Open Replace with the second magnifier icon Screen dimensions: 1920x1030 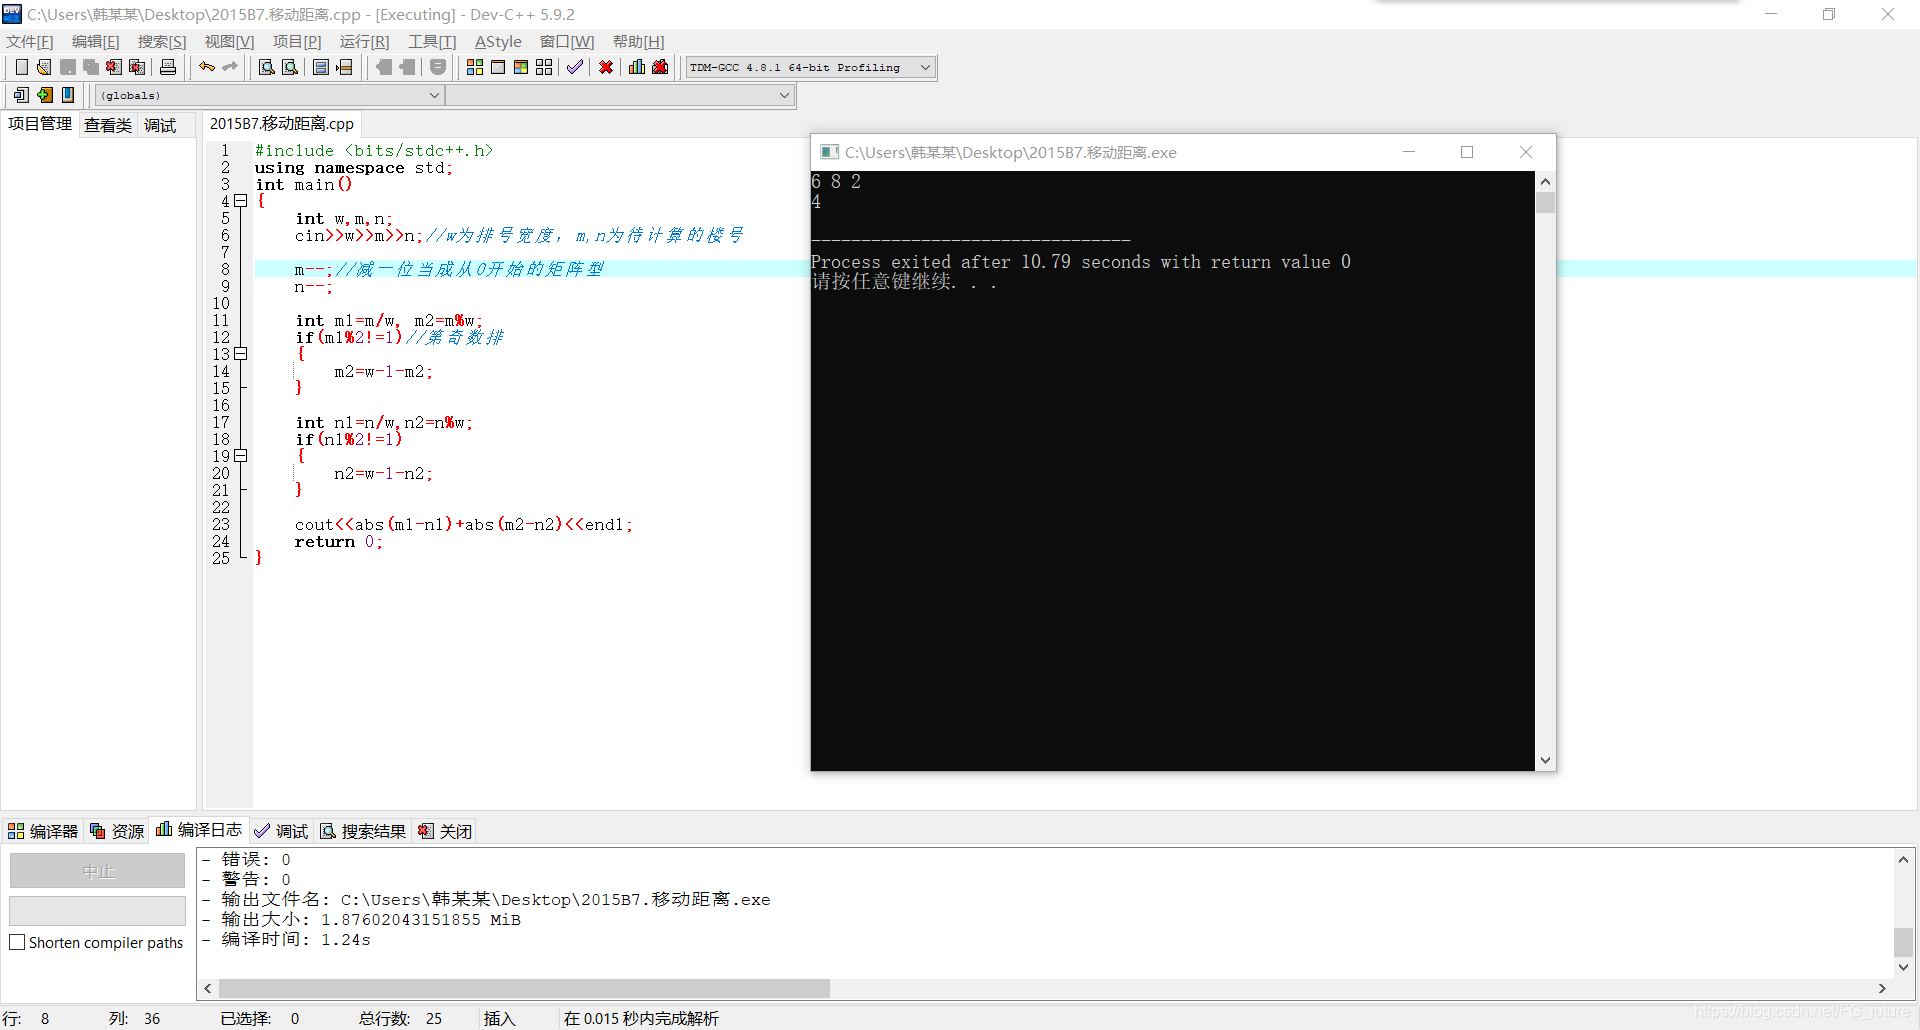coord(290,67)
